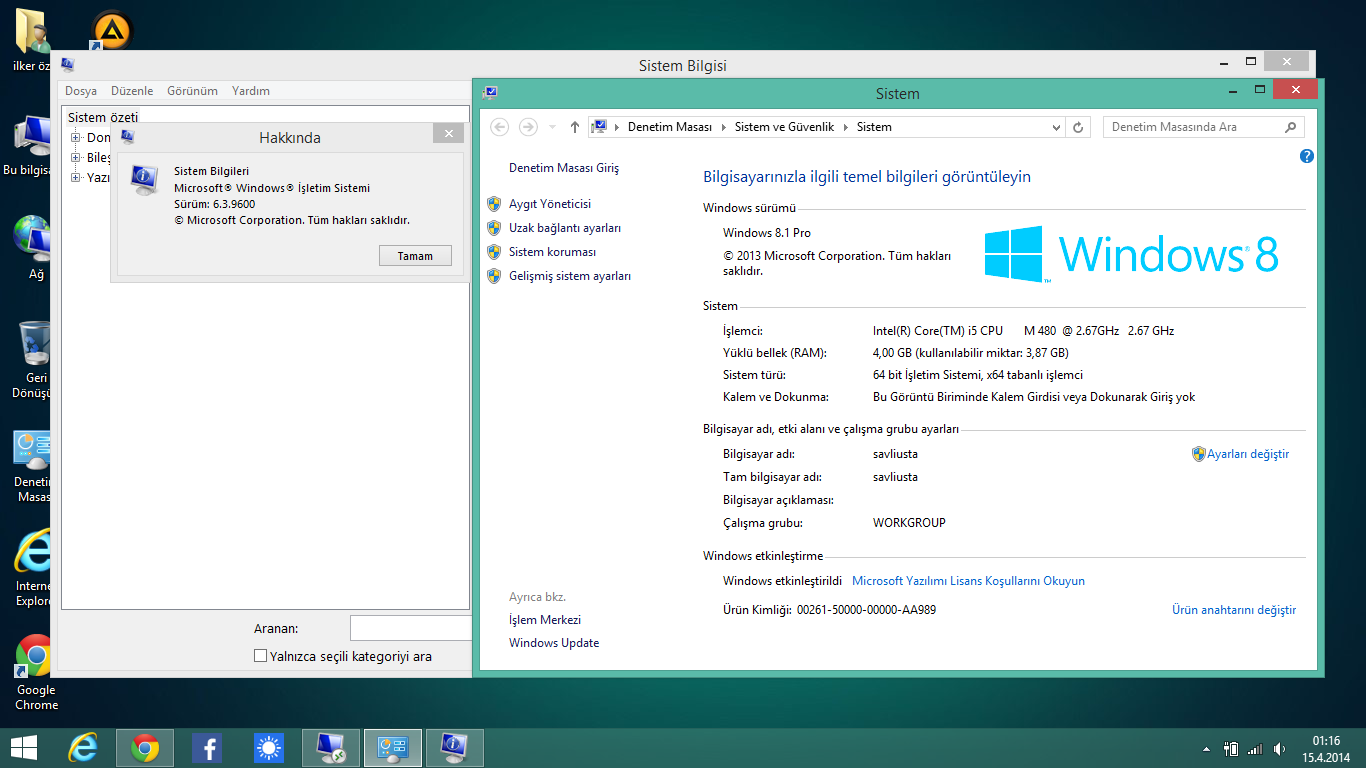Click the power/battery tray icon
This screenshot has height=768, width=1366.
tap(1232, 749)
